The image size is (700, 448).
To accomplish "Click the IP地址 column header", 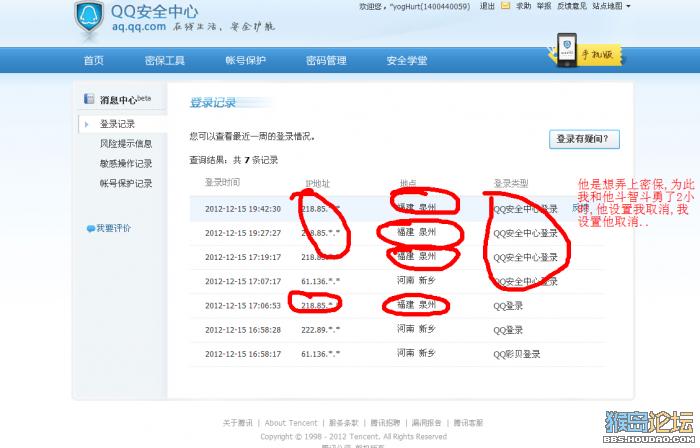I will tap(317, 183).
